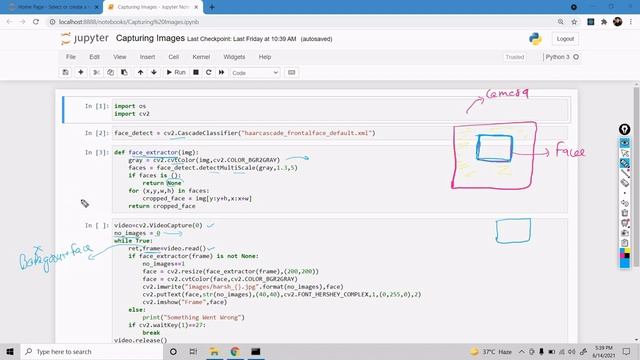Click the def face_extractor code cell
Screen dimensions: 640x360
coord(340,179)
